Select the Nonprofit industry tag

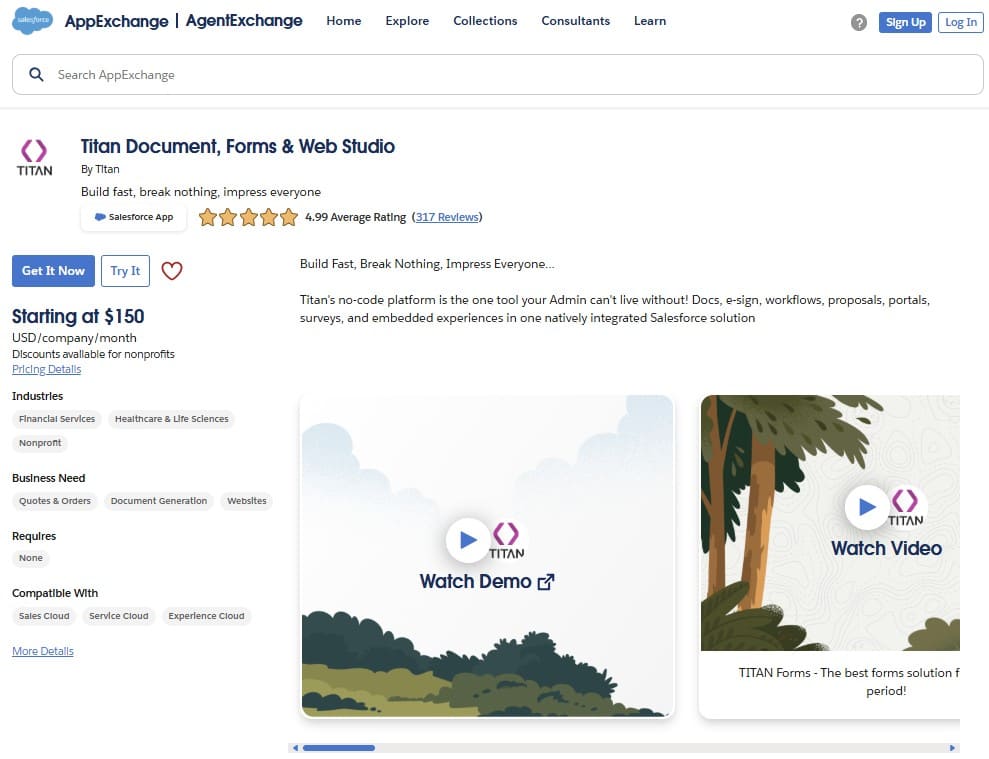click(40, 443)
